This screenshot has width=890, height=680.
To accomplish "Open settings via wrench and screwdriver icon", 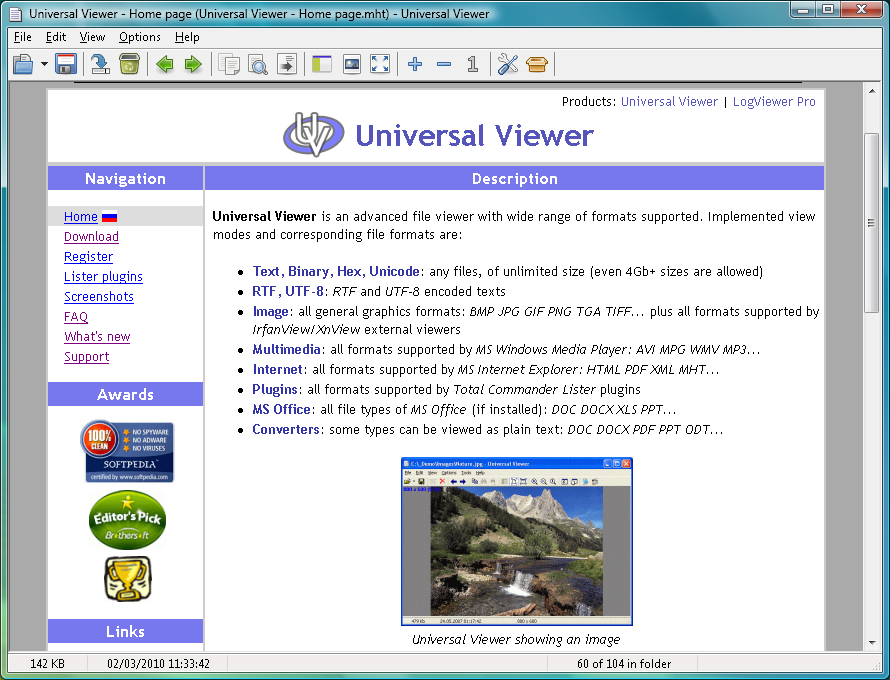I will [x=507, y=64].
